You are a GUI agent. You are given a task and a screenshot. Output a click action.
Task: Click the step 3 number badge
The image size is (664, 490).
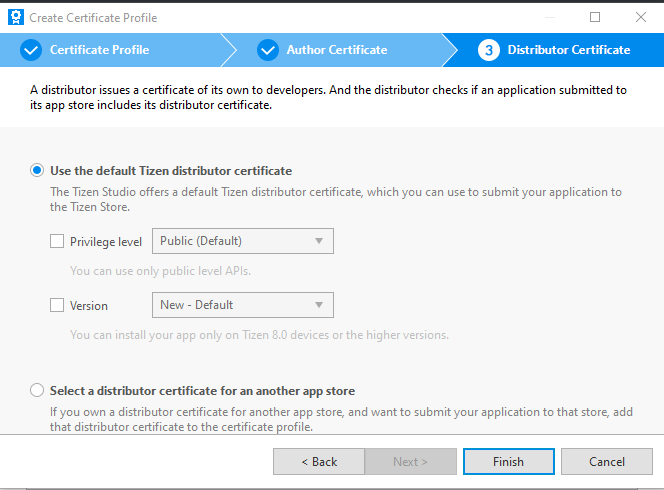[489, 50]
